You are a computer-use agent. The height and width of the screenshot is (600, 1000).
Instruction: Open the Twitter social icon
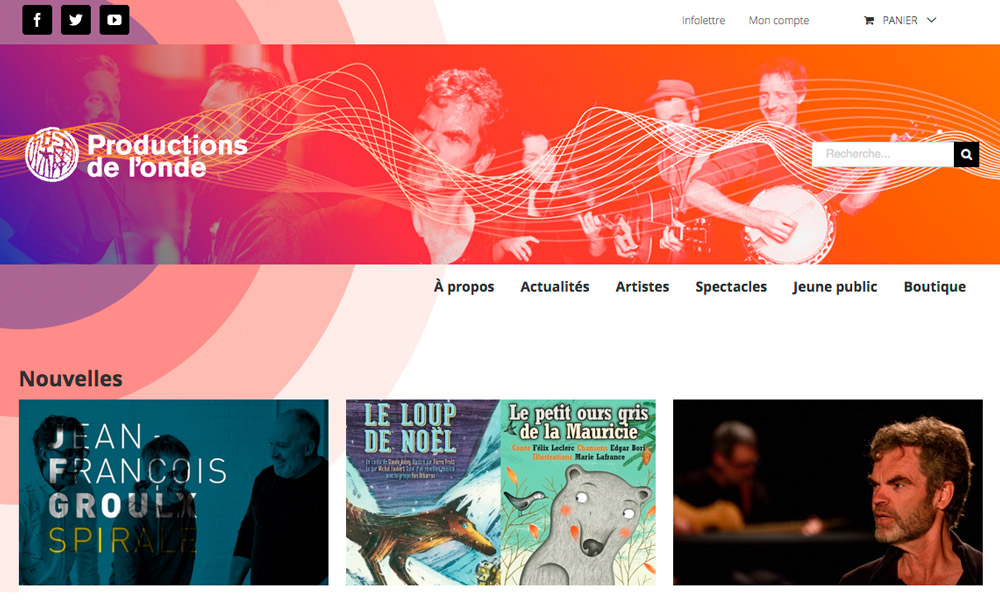pyautogui.click(x=76, y=20)
